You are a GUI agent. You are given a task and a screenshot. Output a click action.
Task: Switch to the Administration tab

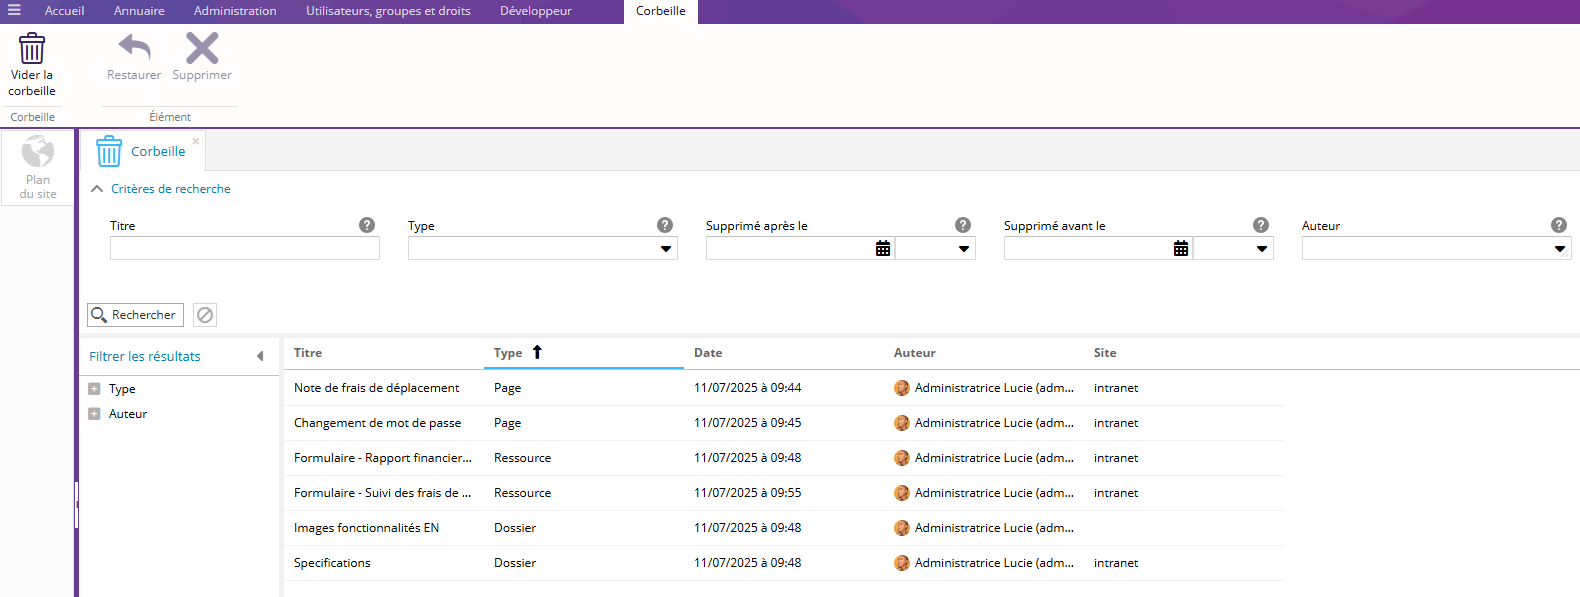(x=235, y=11)
